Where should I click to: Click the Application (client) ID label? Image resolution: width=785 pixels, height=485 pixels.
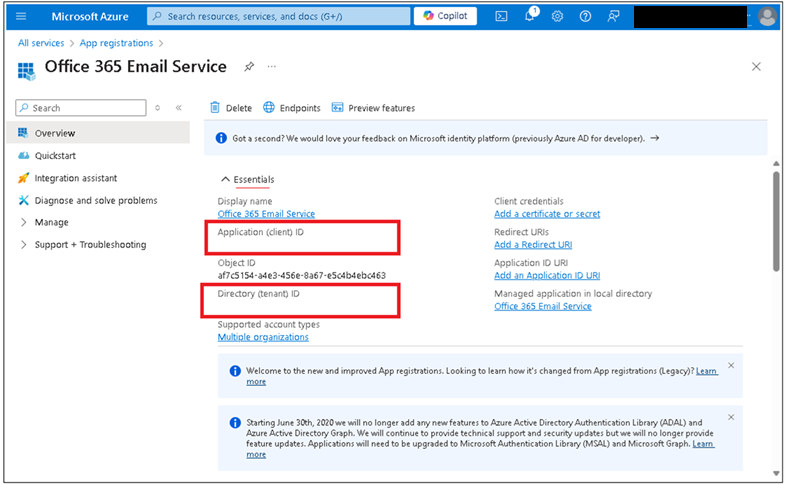260,232
